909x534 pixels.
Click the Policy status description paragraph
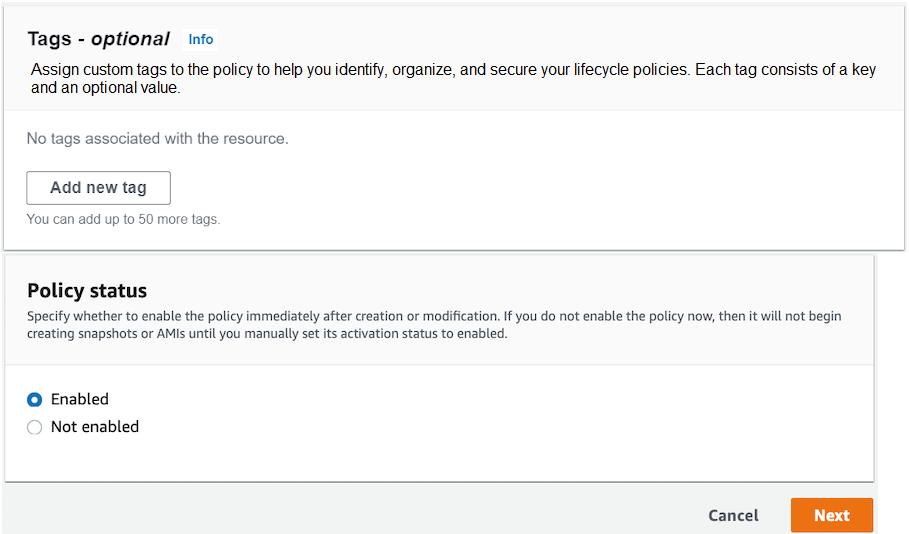click(434, 325)
